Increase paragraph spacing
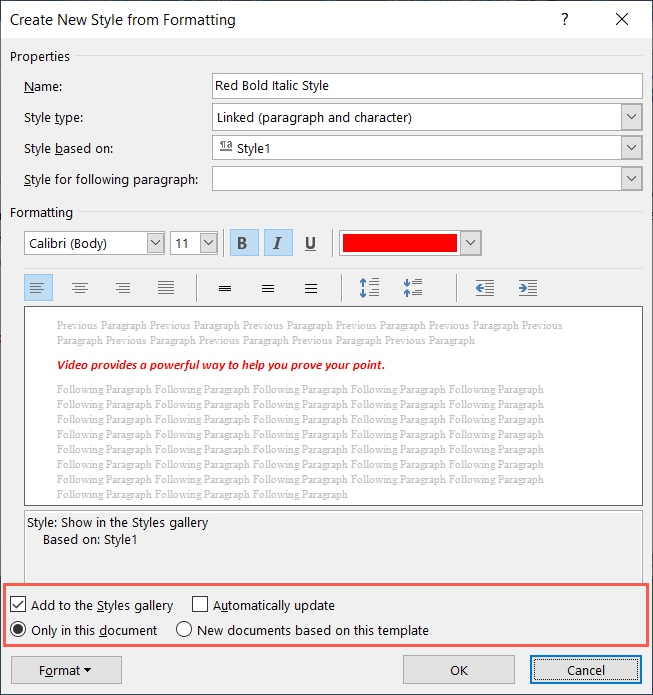653x695 pixels. (369, 288)
